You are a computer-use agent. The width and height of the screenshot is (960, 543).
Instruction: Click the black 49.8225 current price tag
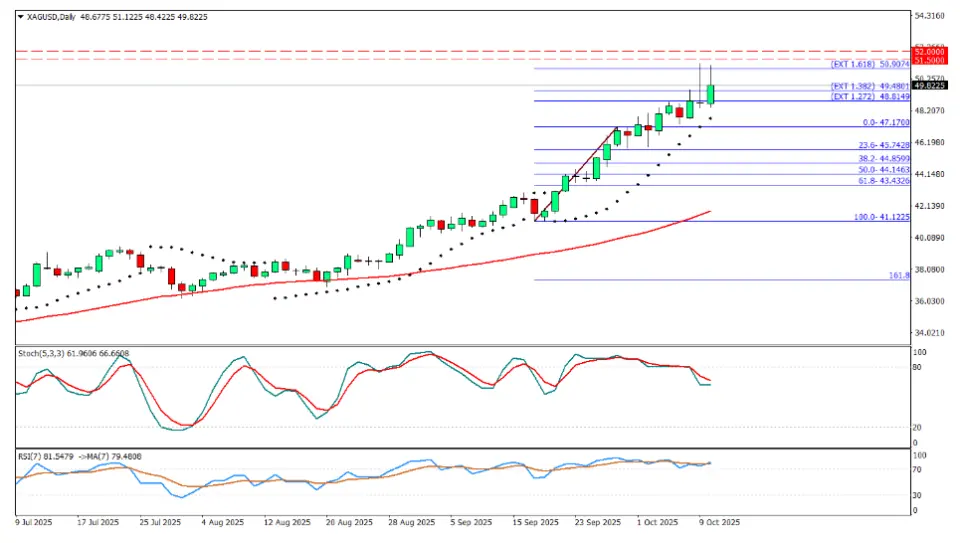[x=930, y=85]
